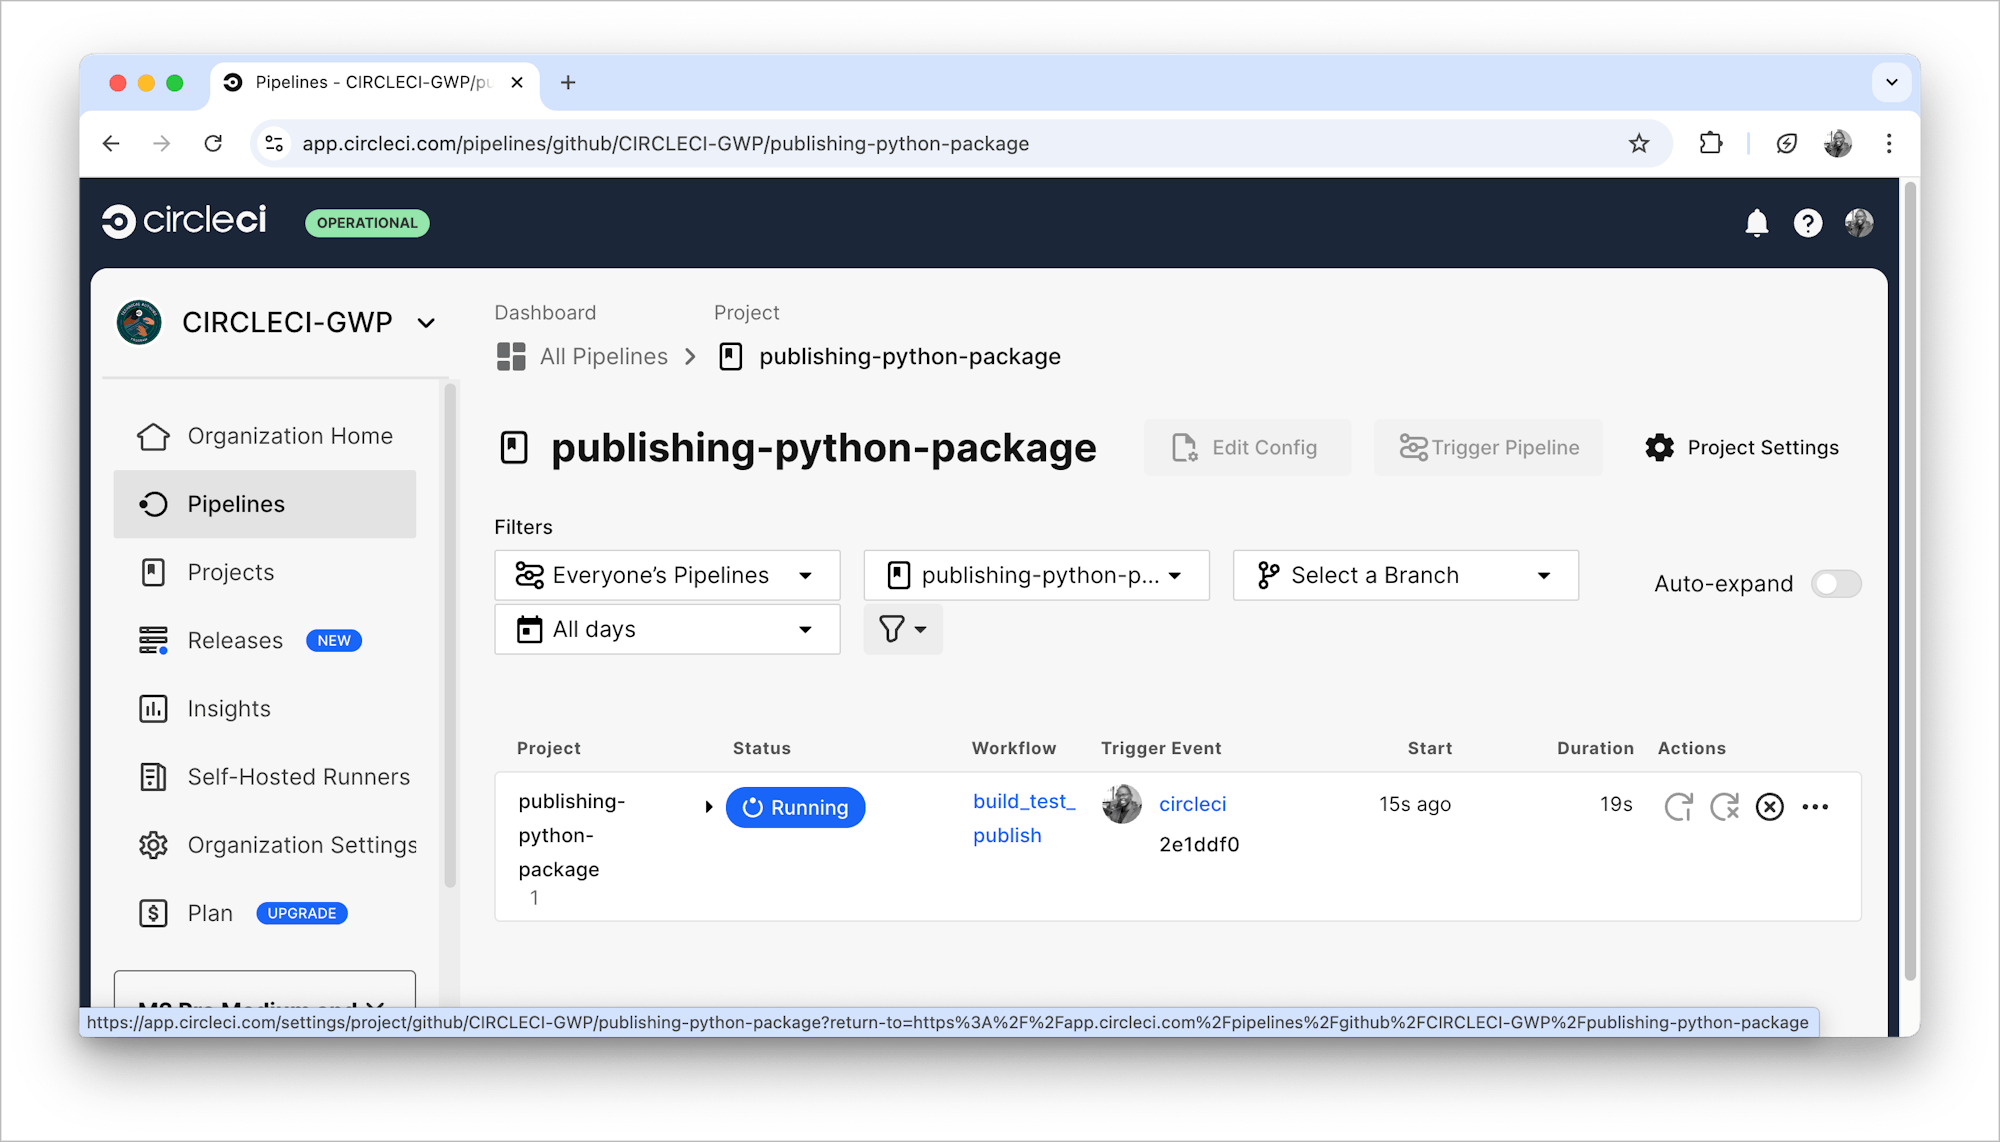Cancel the running workflow
Screen dimensions: 2000x1142
tap(1769, 806)
